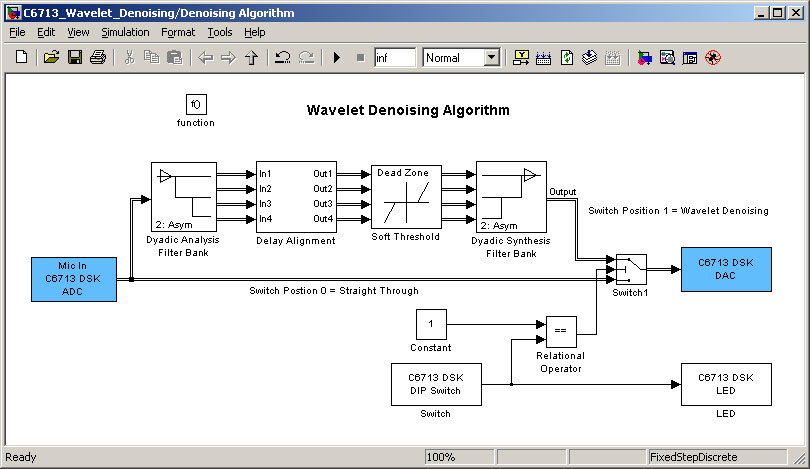Click the Debug icon at toolbar end
The height and width of the screenshot is (469, 810).
click(713, 58)
